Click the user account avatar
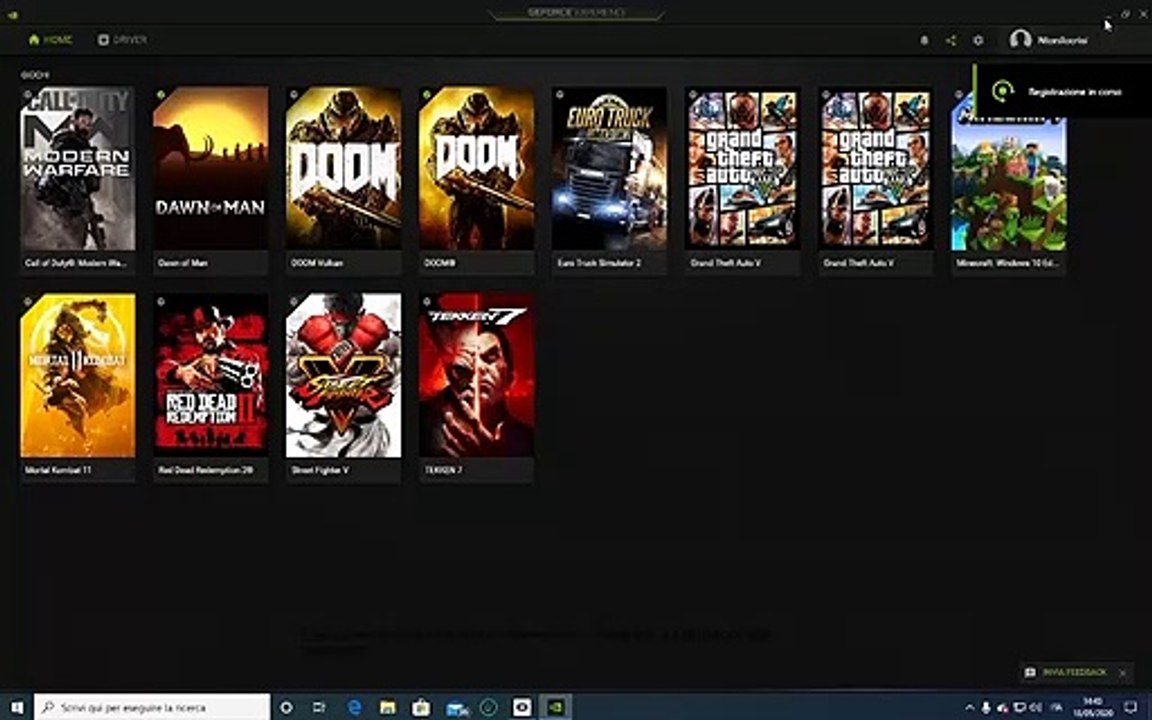The height and width of the screenshot is (720, 1152). point(1020,40)
